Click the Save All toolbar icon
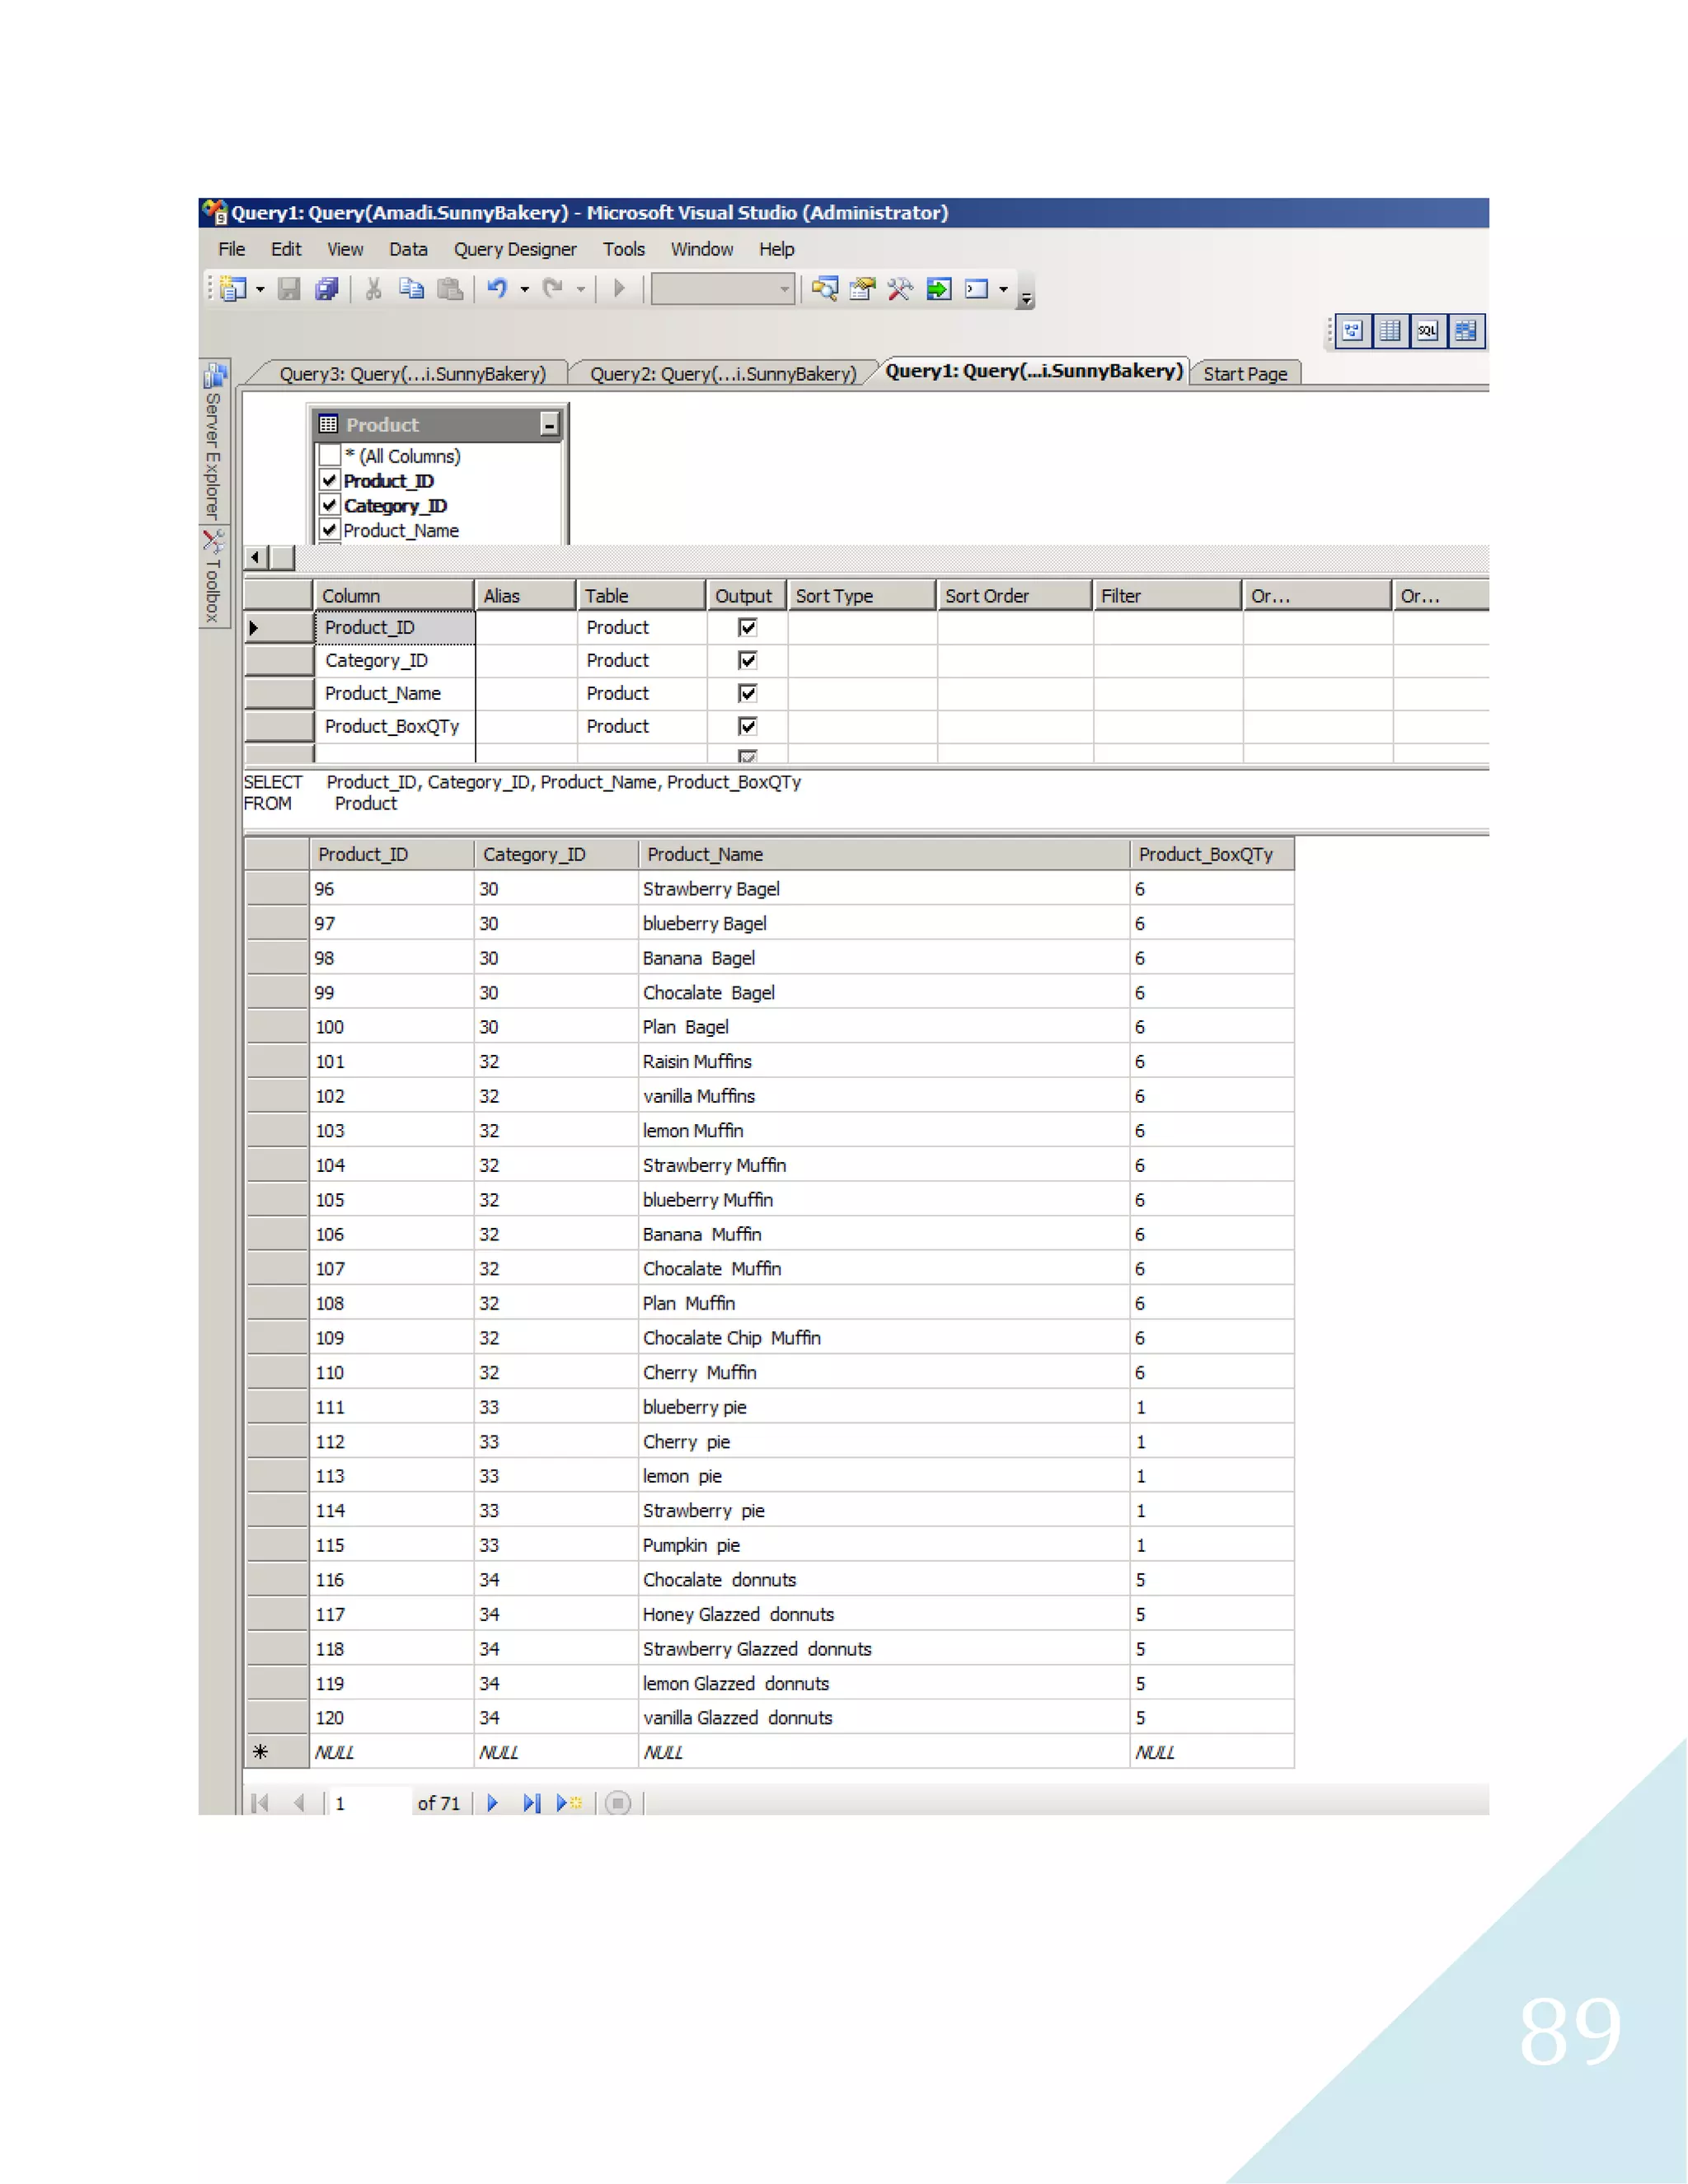Screen dimensions: 1688x2184 click(x=326, y=289)
